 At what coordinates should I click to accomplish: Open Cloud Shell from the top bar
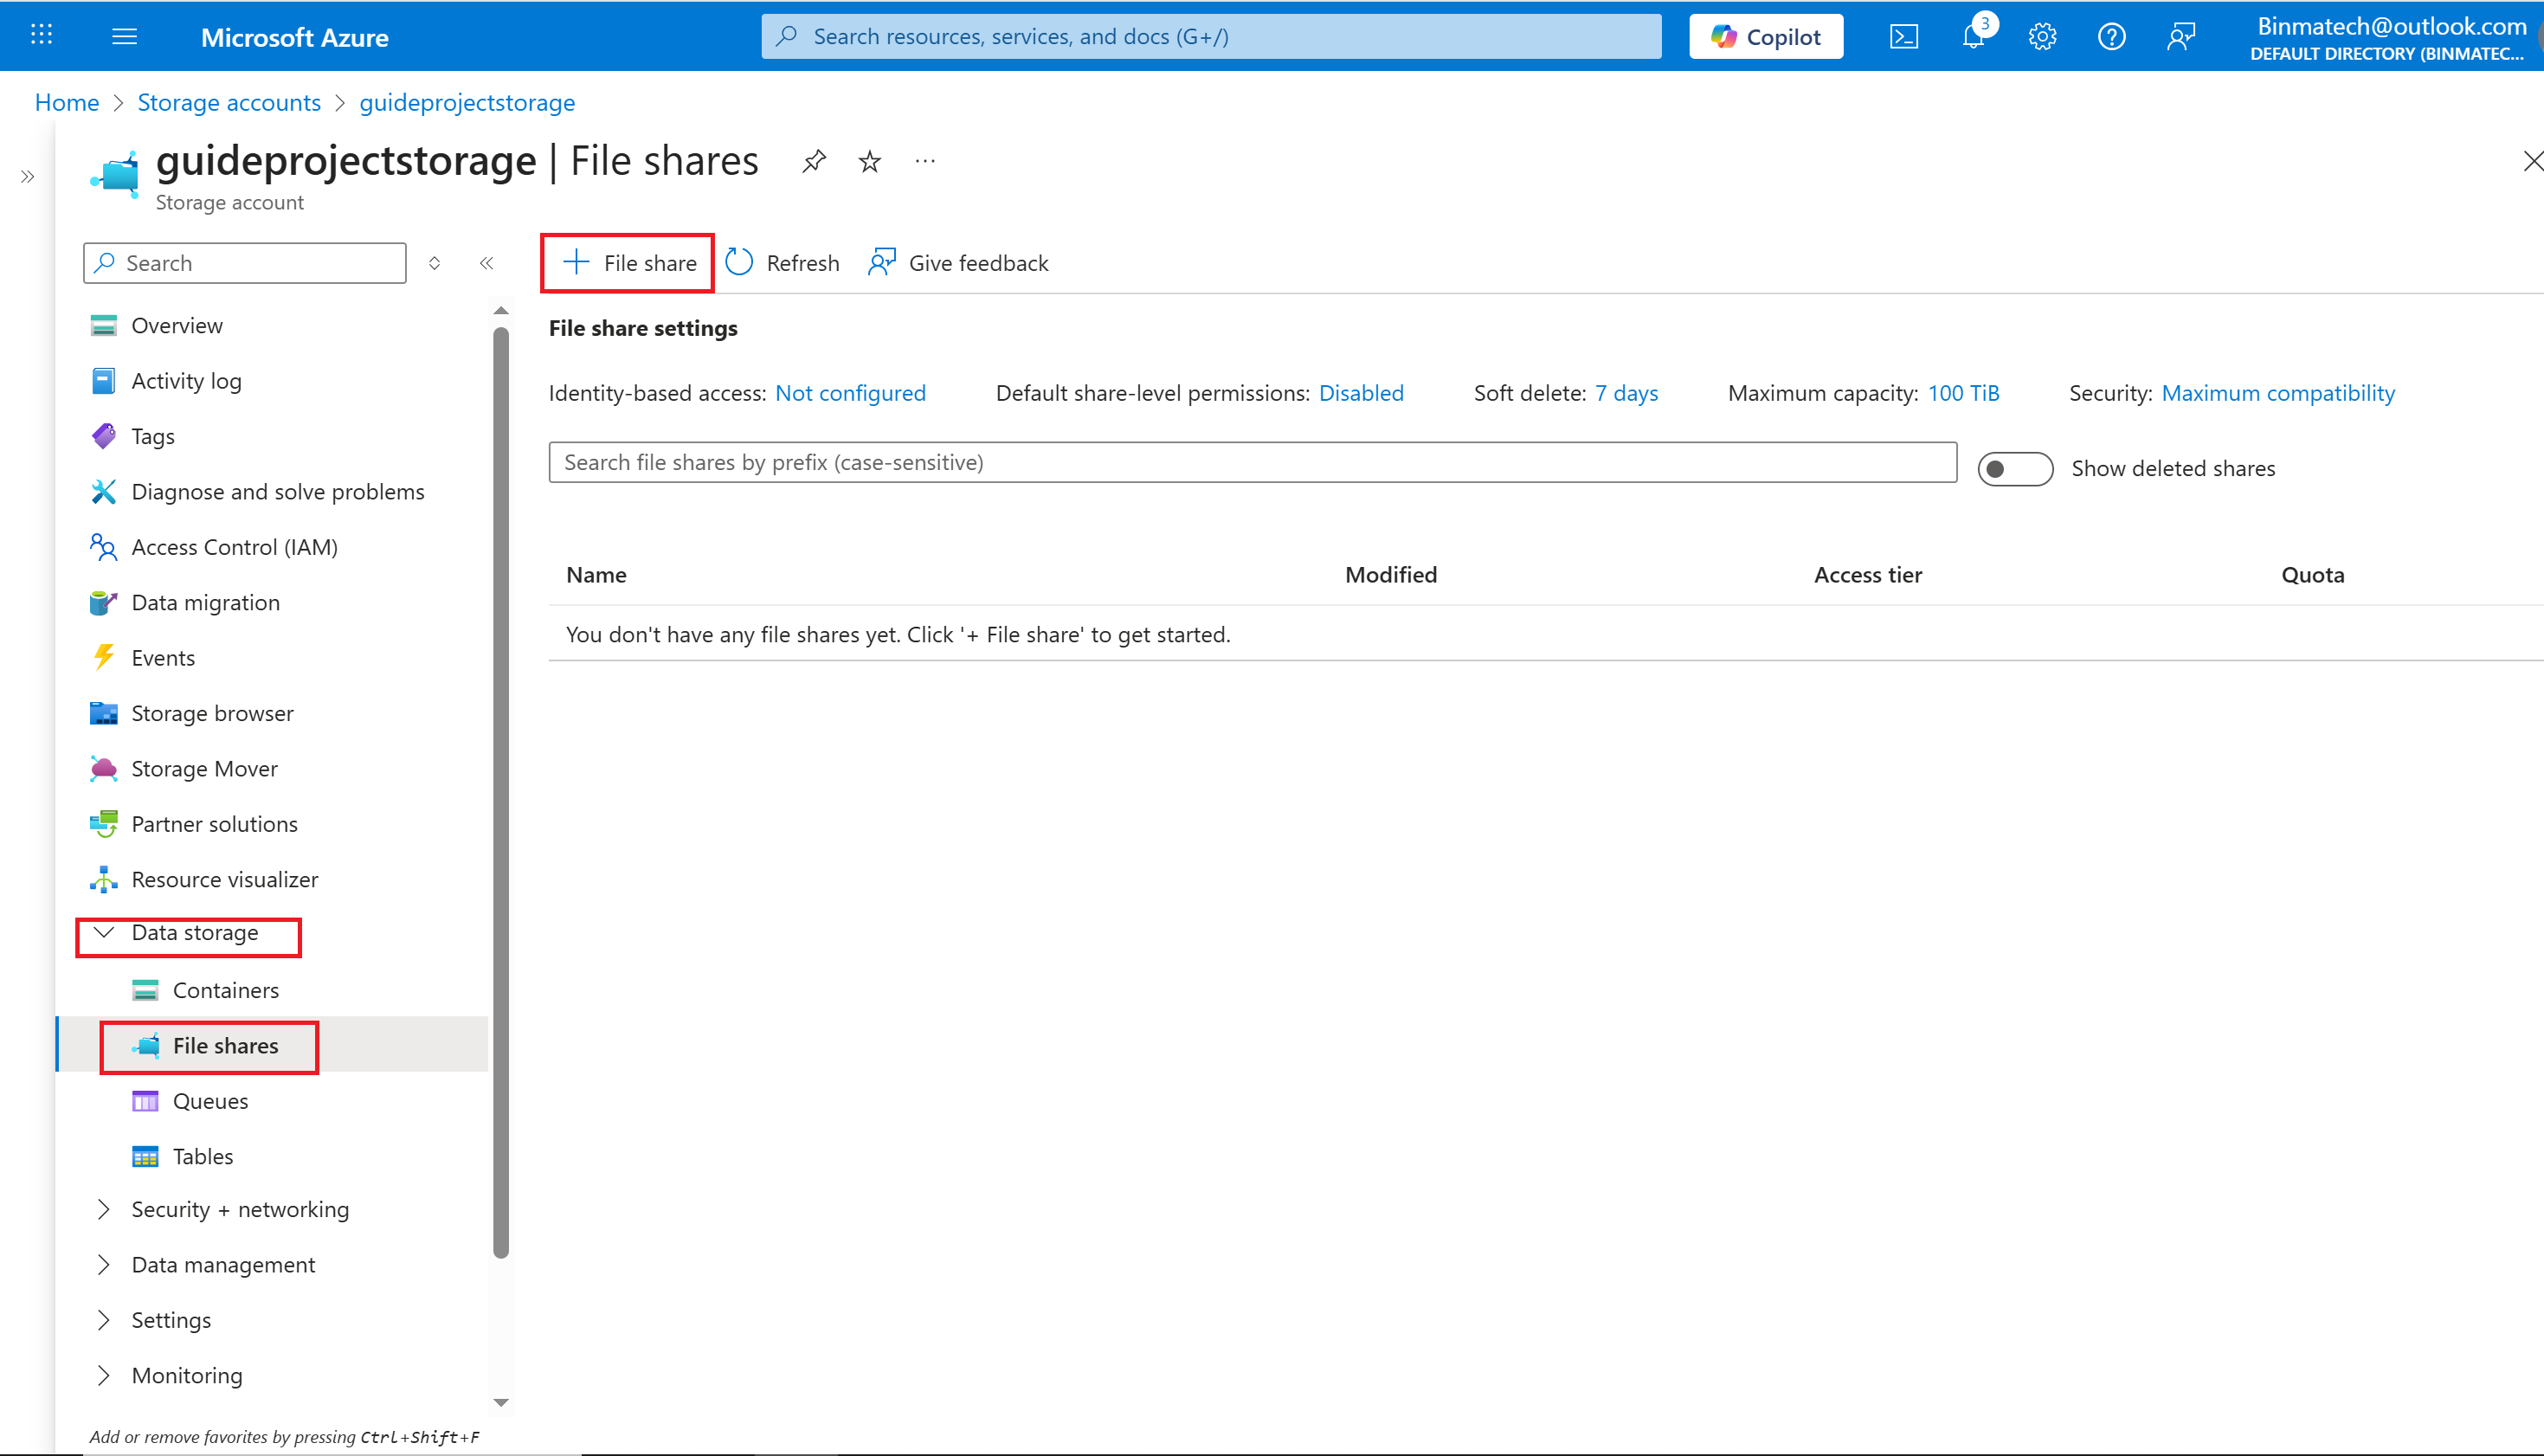(x=1903, y=37)
